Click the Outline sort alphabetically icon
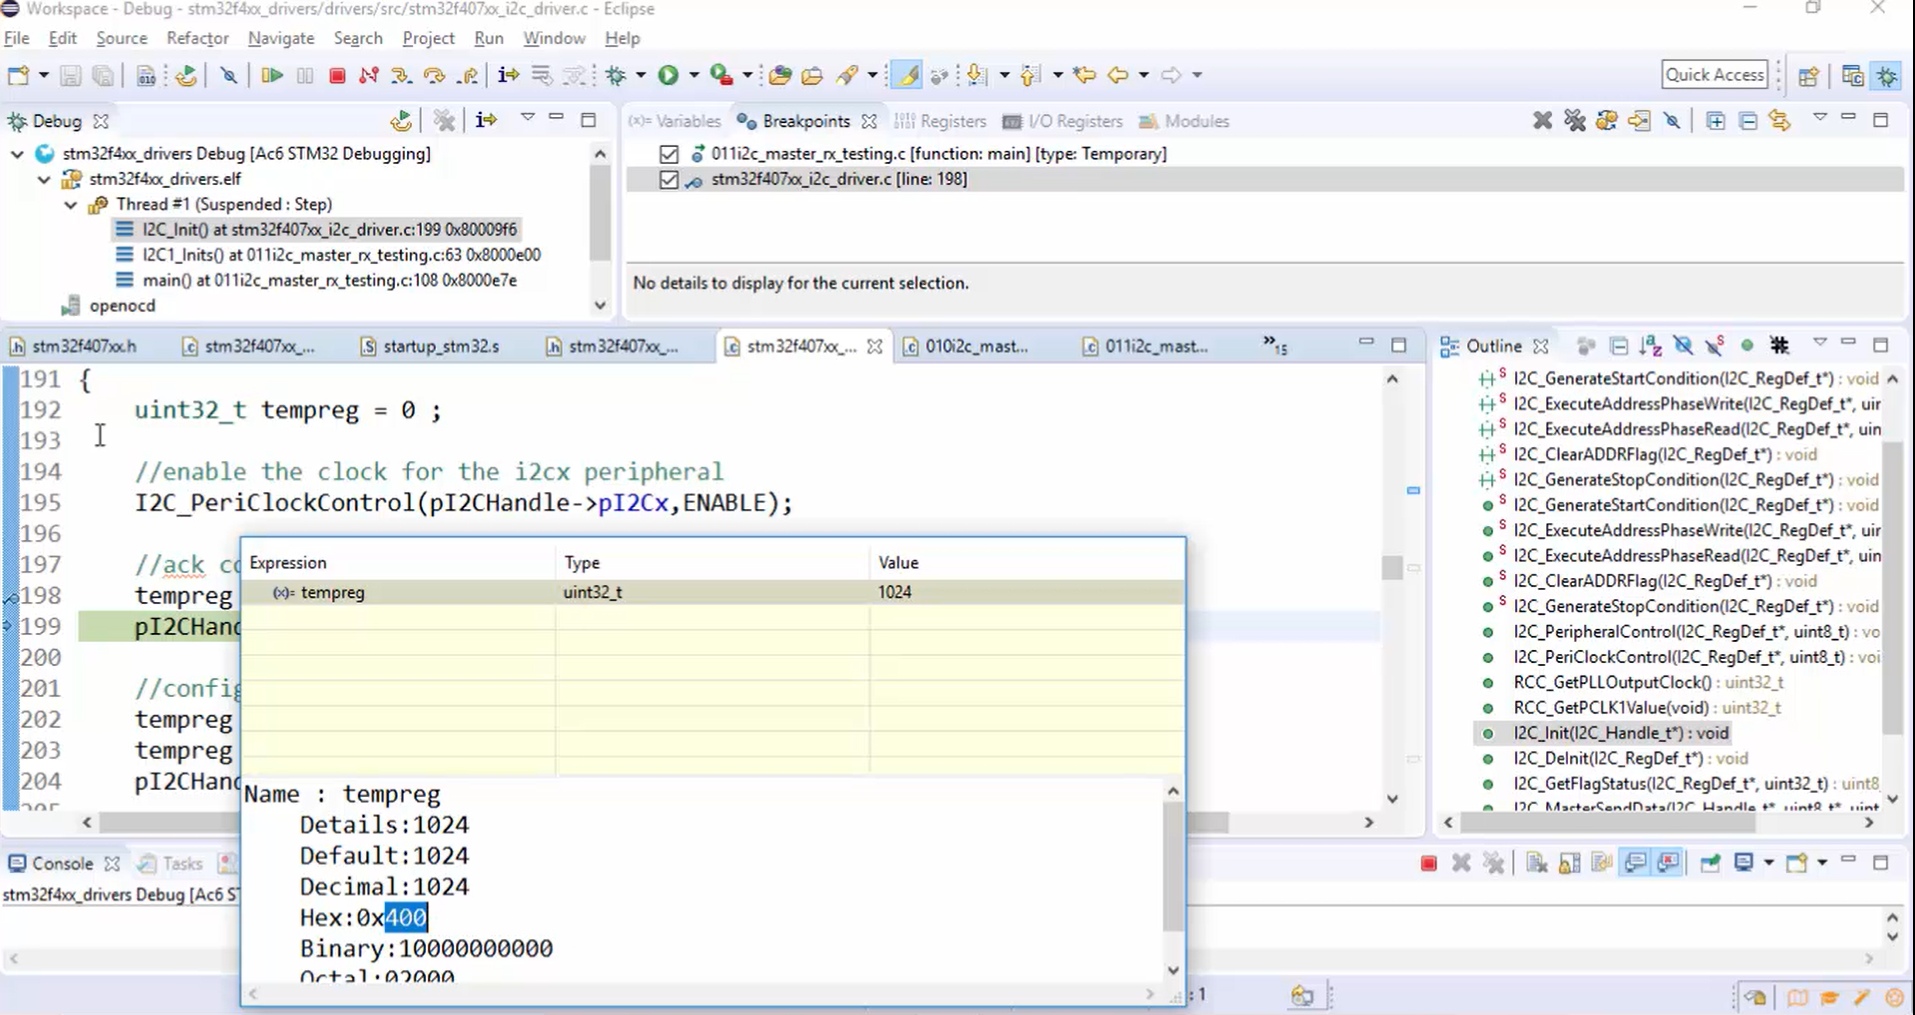 (1650, 346)
